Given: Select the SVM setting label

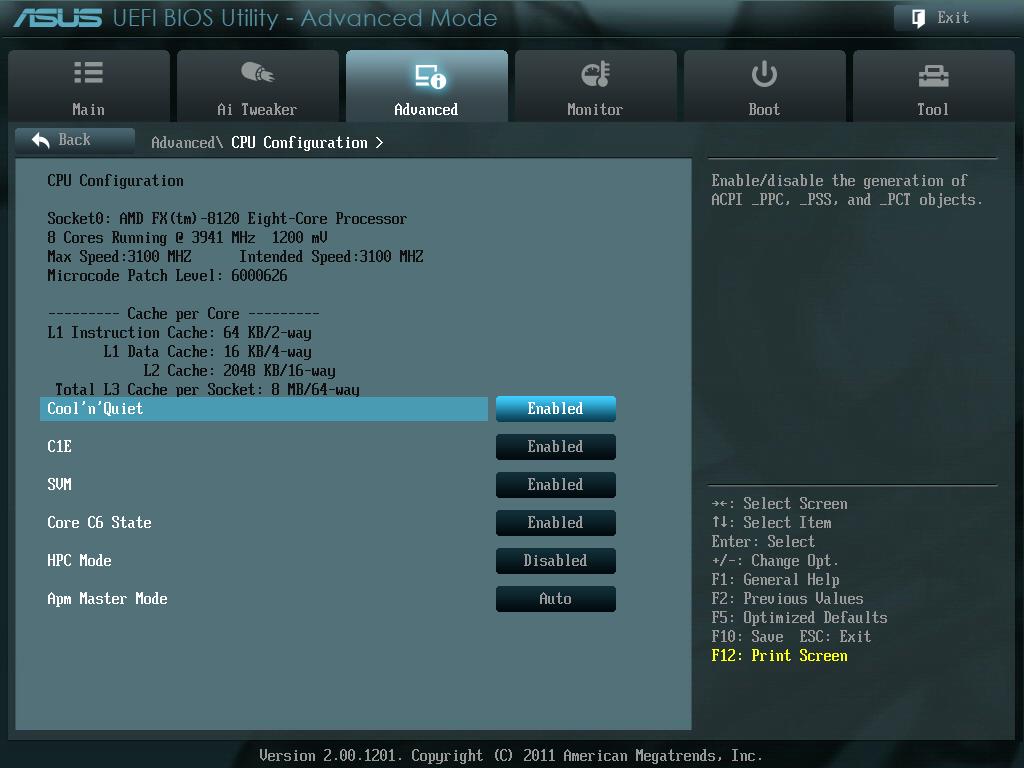Looking at the screenshot, I should click(x=59, y=485).
